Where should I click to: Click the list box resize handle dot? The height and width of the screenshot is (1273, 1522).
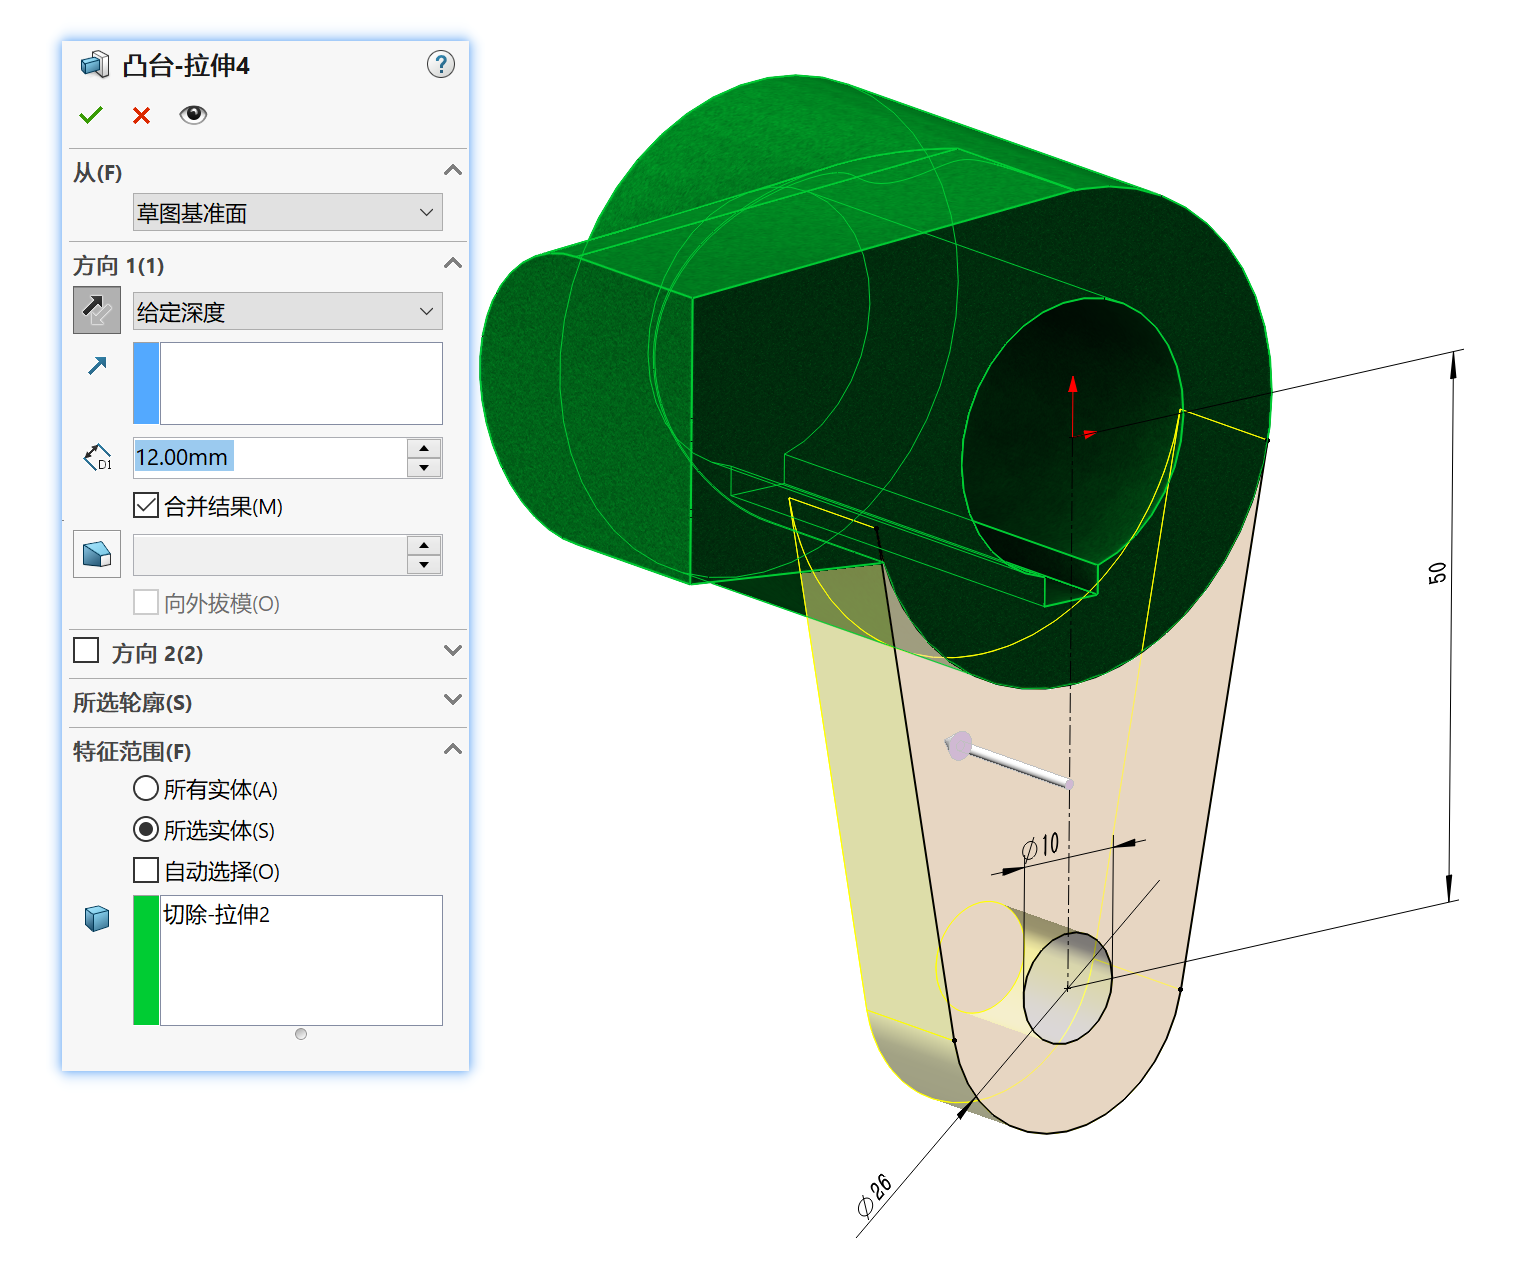click(x=301, y=1034)
